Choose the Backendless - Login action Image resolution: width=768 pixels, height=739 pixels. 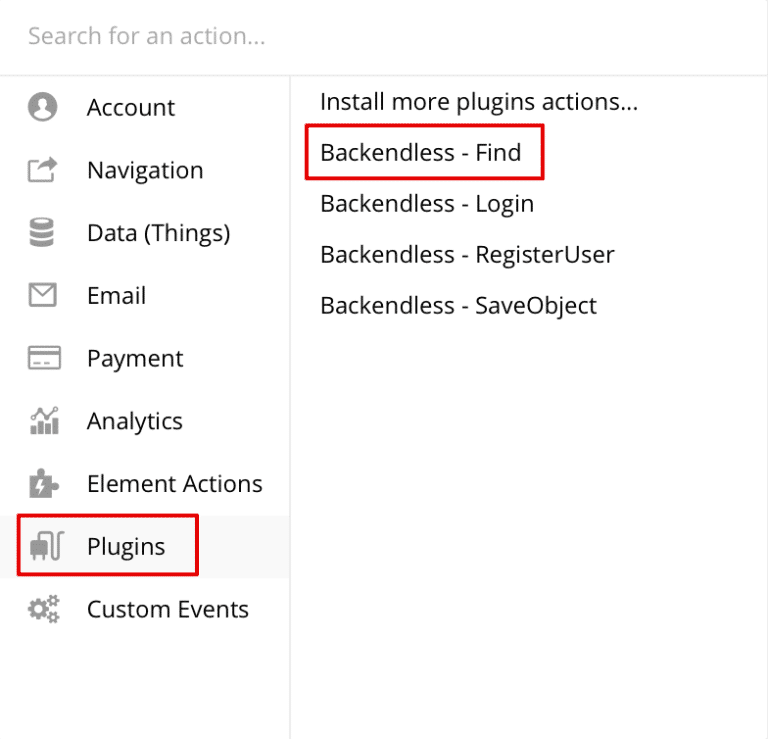[427, 204]
